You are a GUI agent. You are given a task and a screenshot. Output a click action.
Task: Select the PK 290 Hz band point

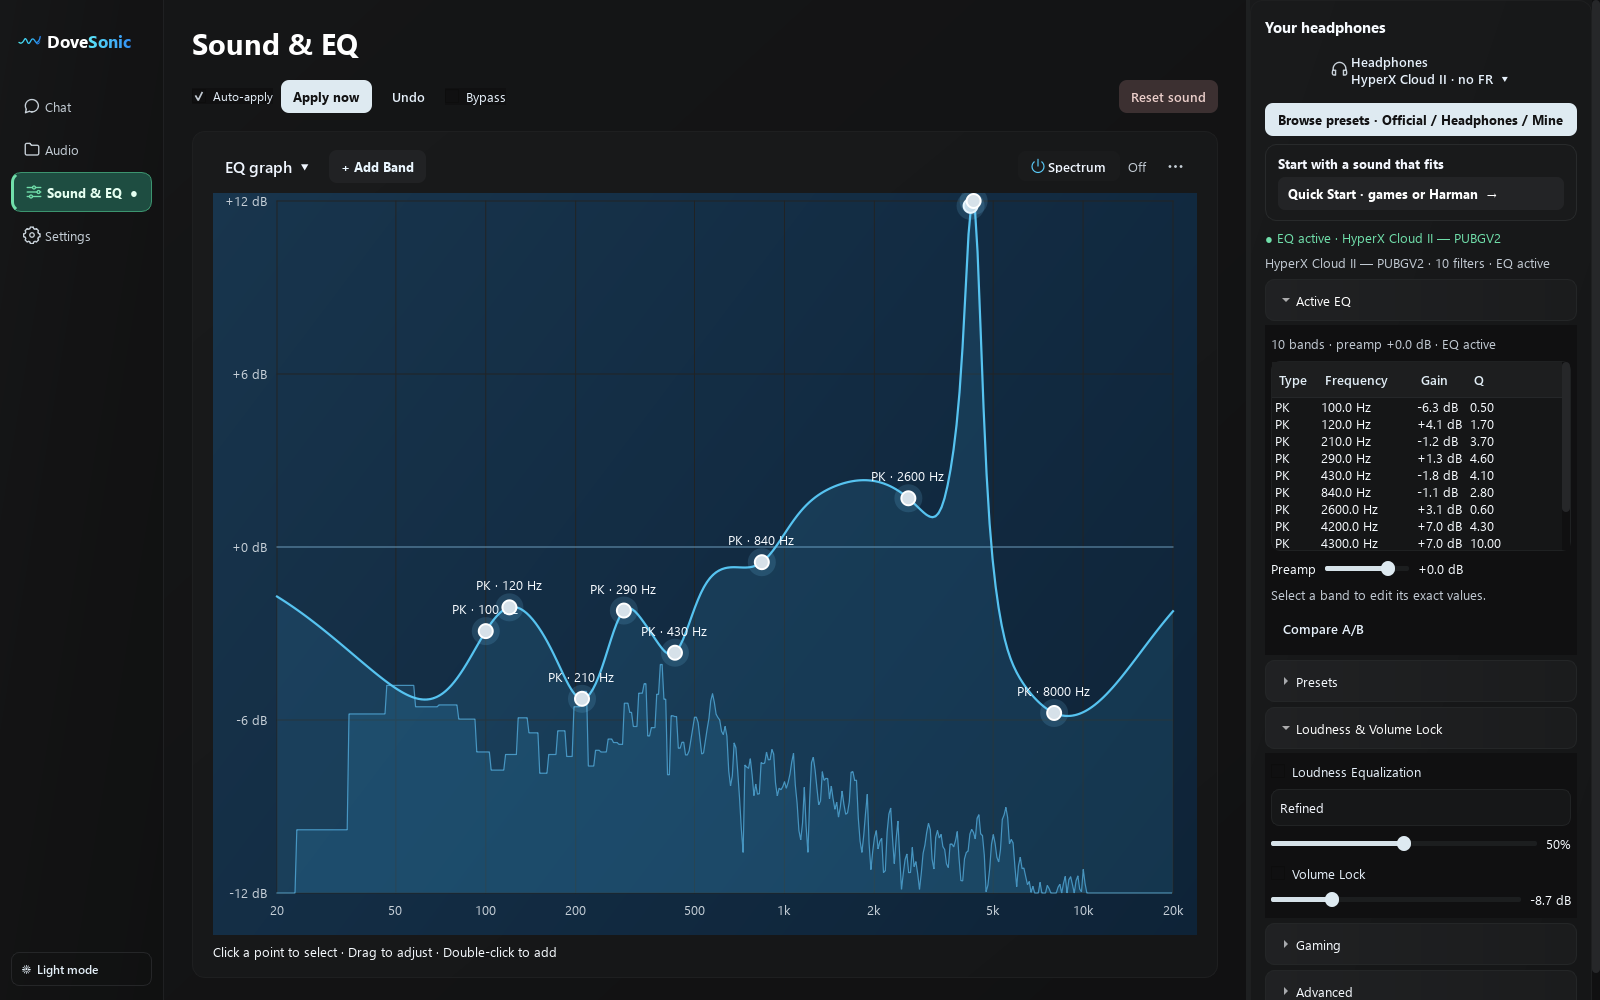coord(624,610)
